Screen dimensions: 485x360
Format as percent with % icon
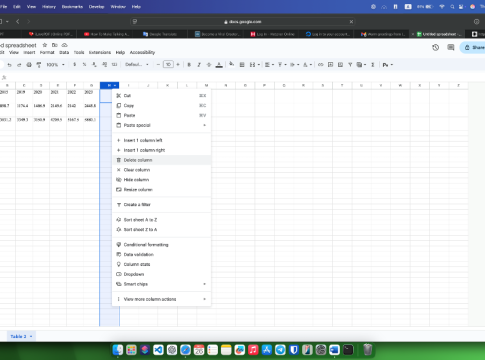pyautogui.click(x=84, y=65)
